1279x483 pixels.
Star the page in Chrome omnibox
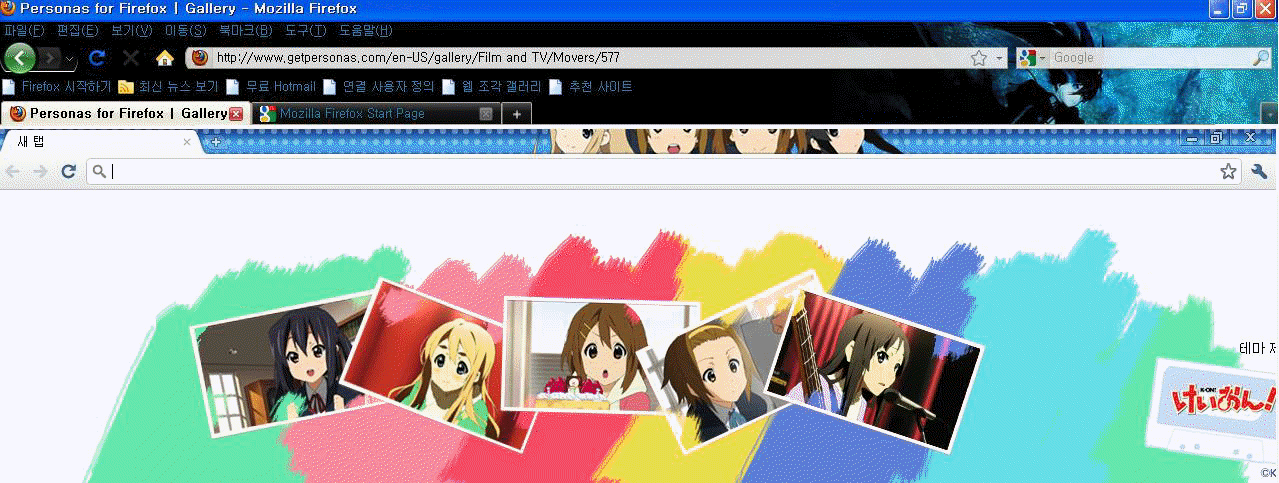point(1228,172)
